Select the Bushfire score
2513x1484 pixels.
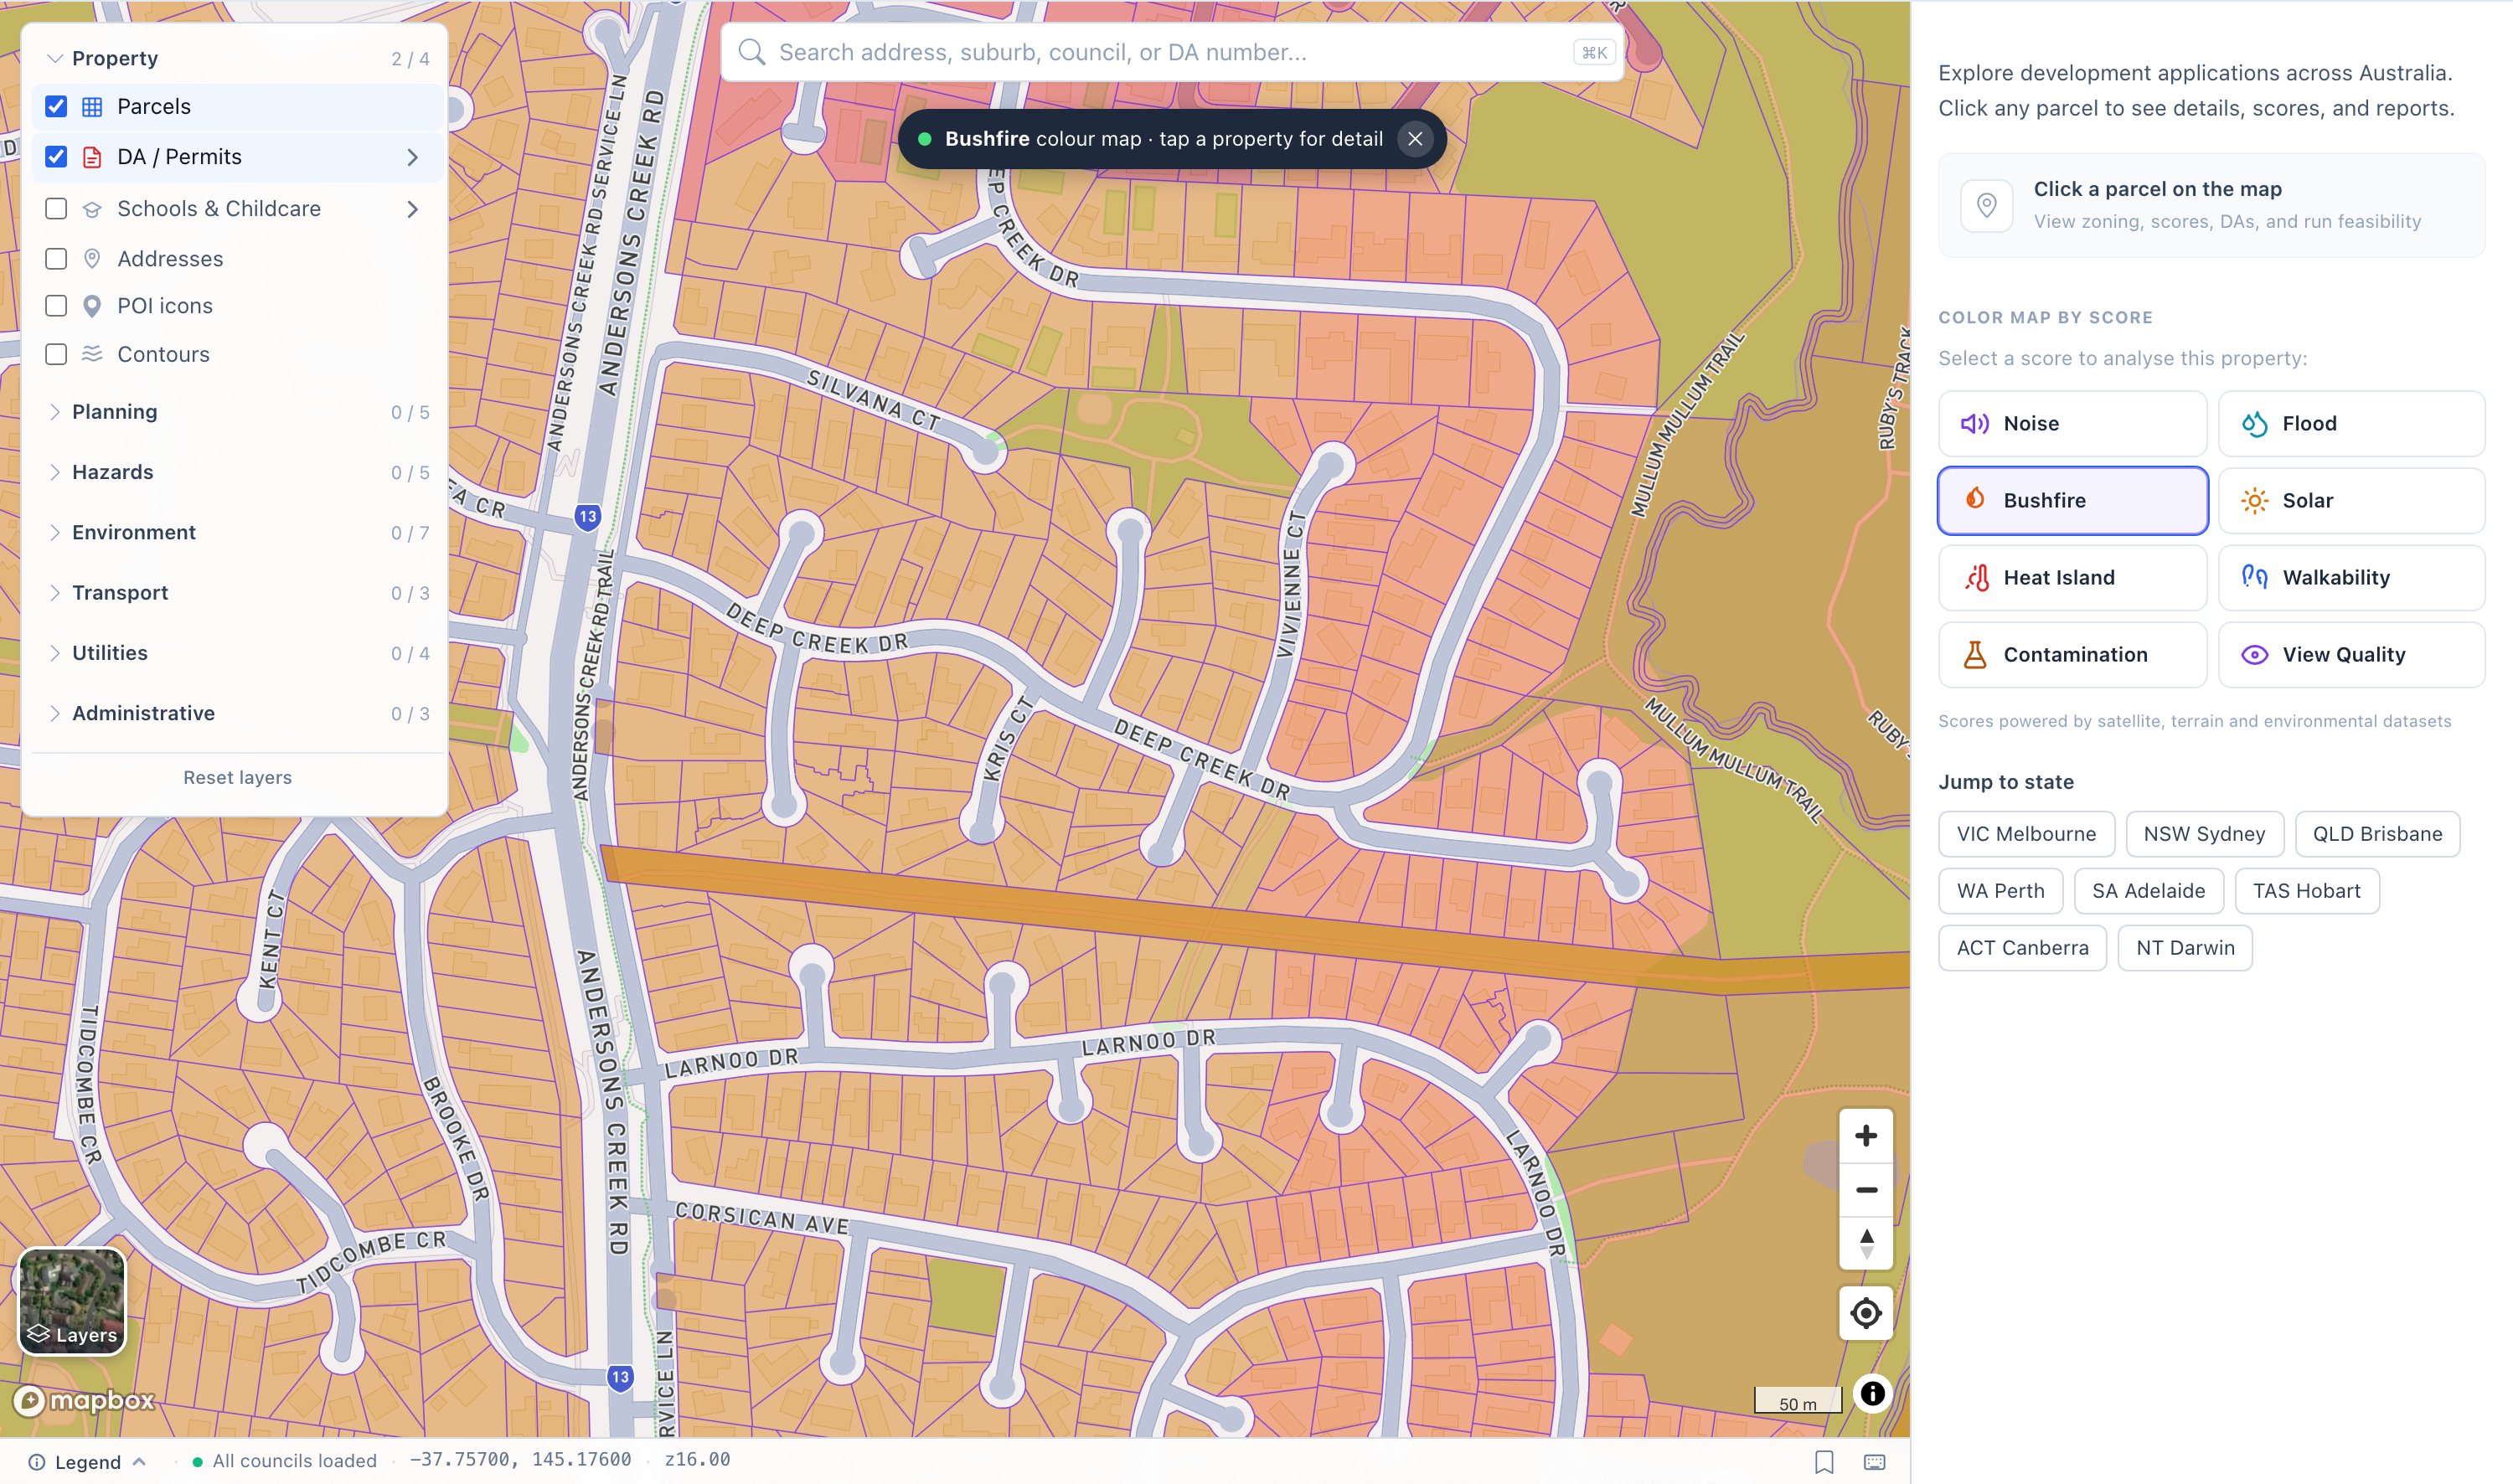[2072, 501]
